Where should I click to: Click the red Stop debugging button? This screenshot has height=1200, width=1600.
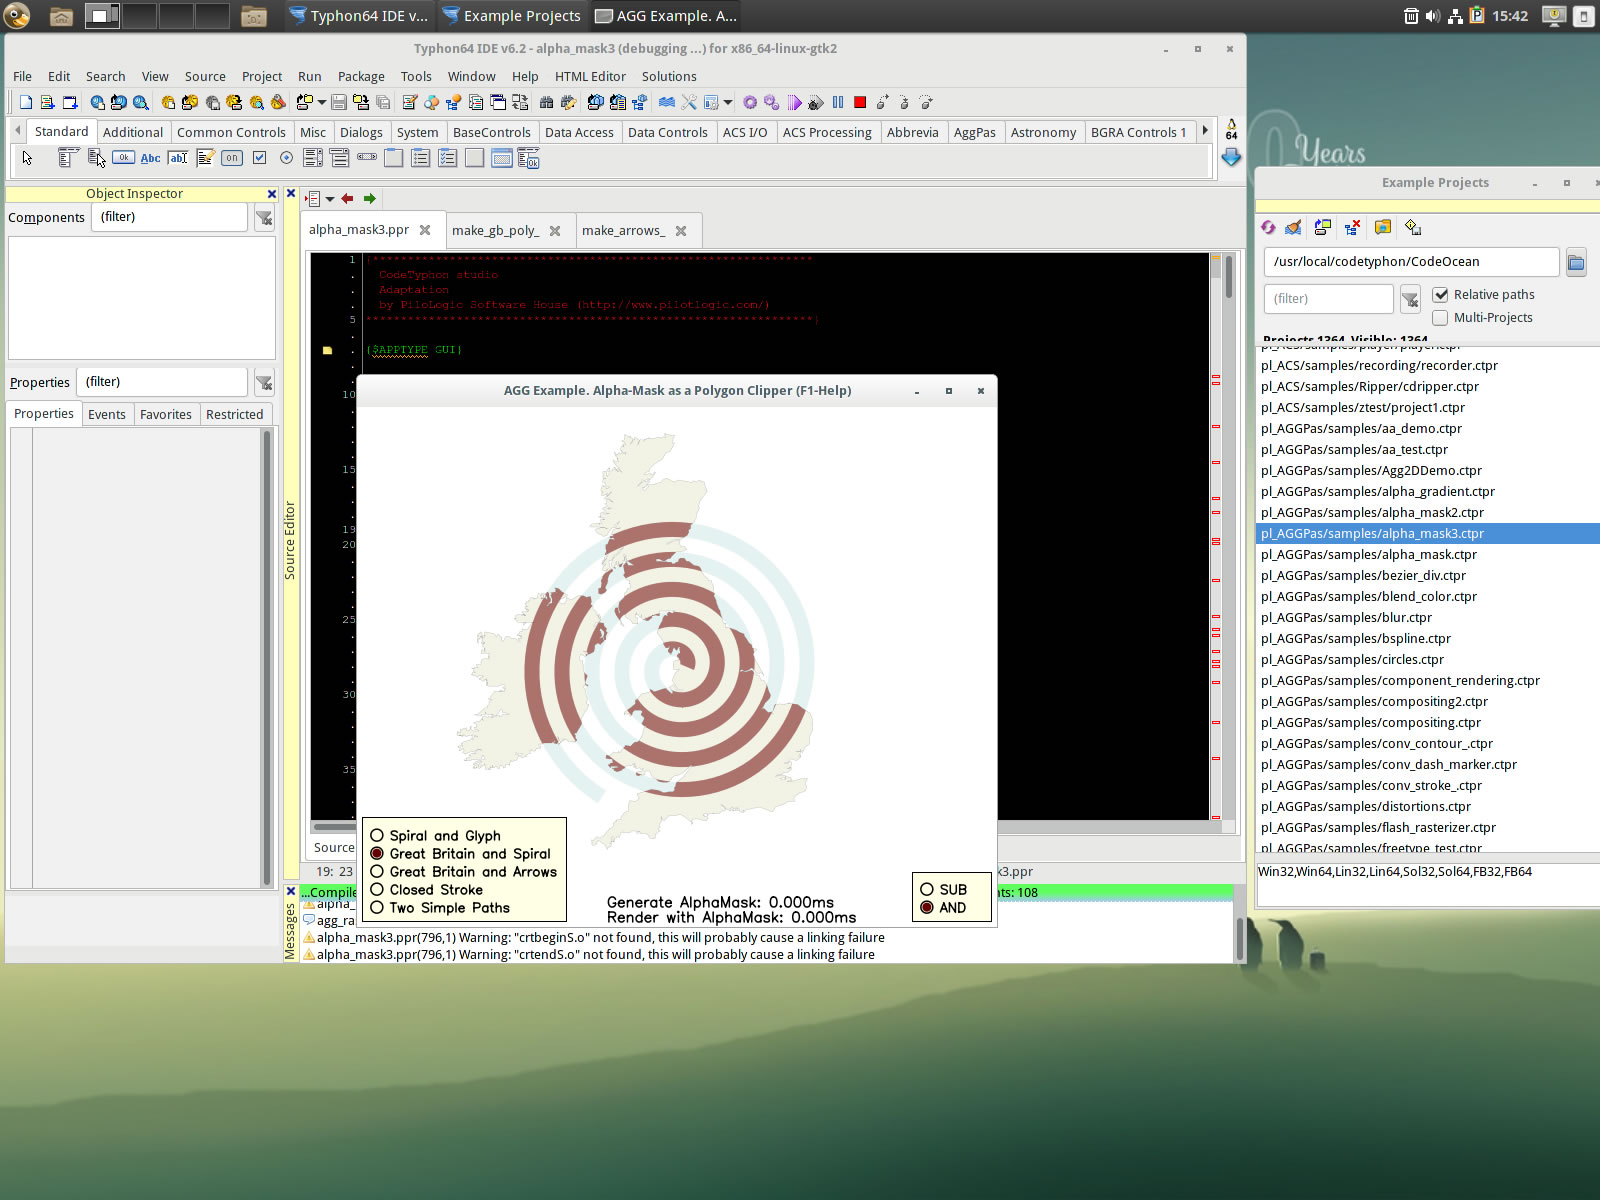[x=860, y=102]
